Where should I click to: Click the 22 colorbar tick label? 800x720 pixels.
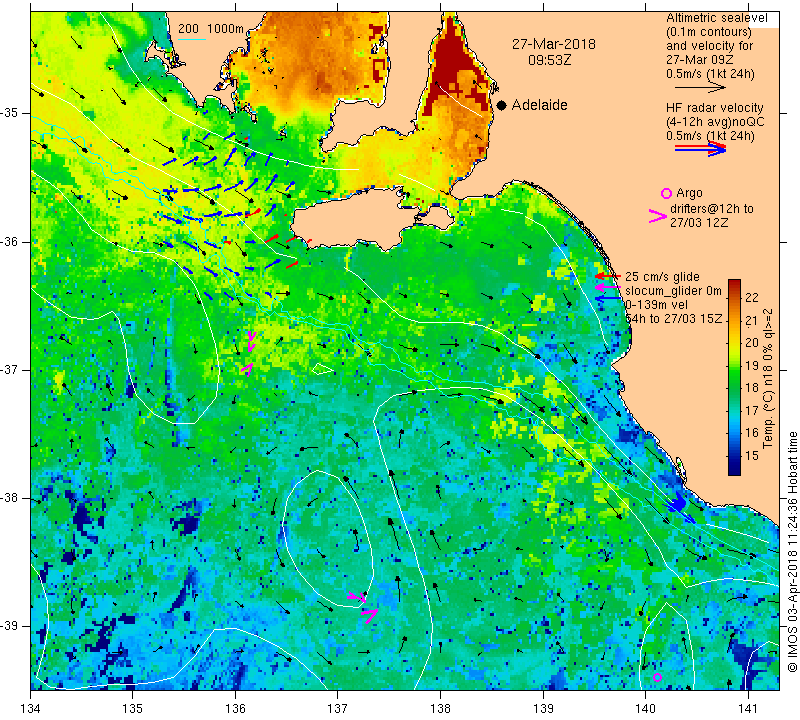tap(752, 297)
